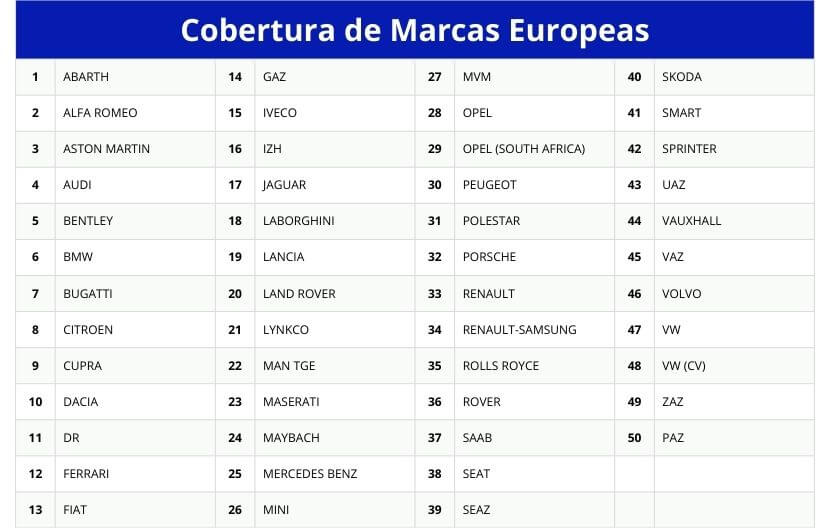Click the LAND ROVER entry

(x=299, y=294)
